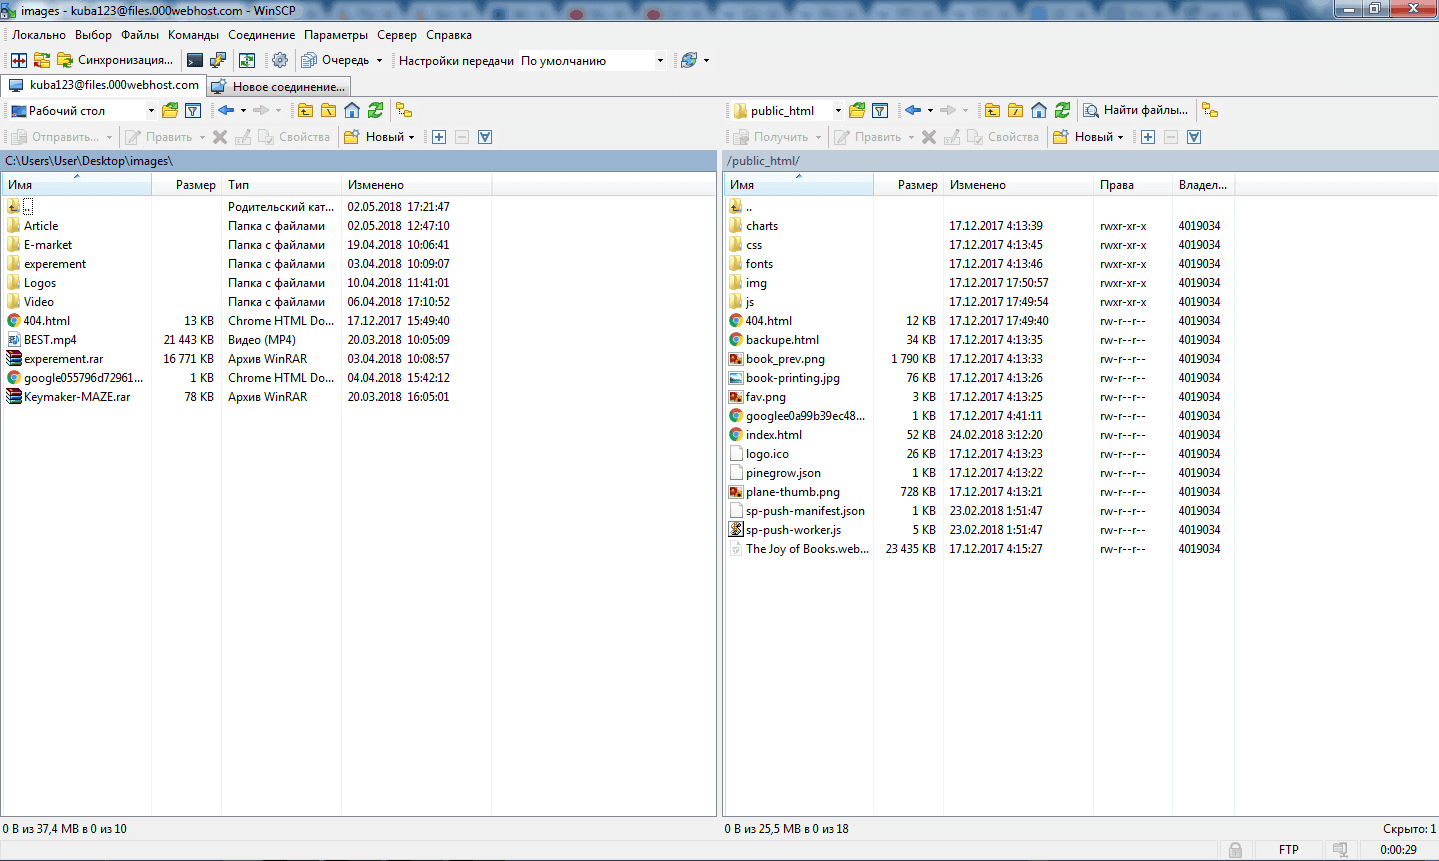Open the Файлы menu
This screenshot has height=861, width=1439.
tap(140, 35)
